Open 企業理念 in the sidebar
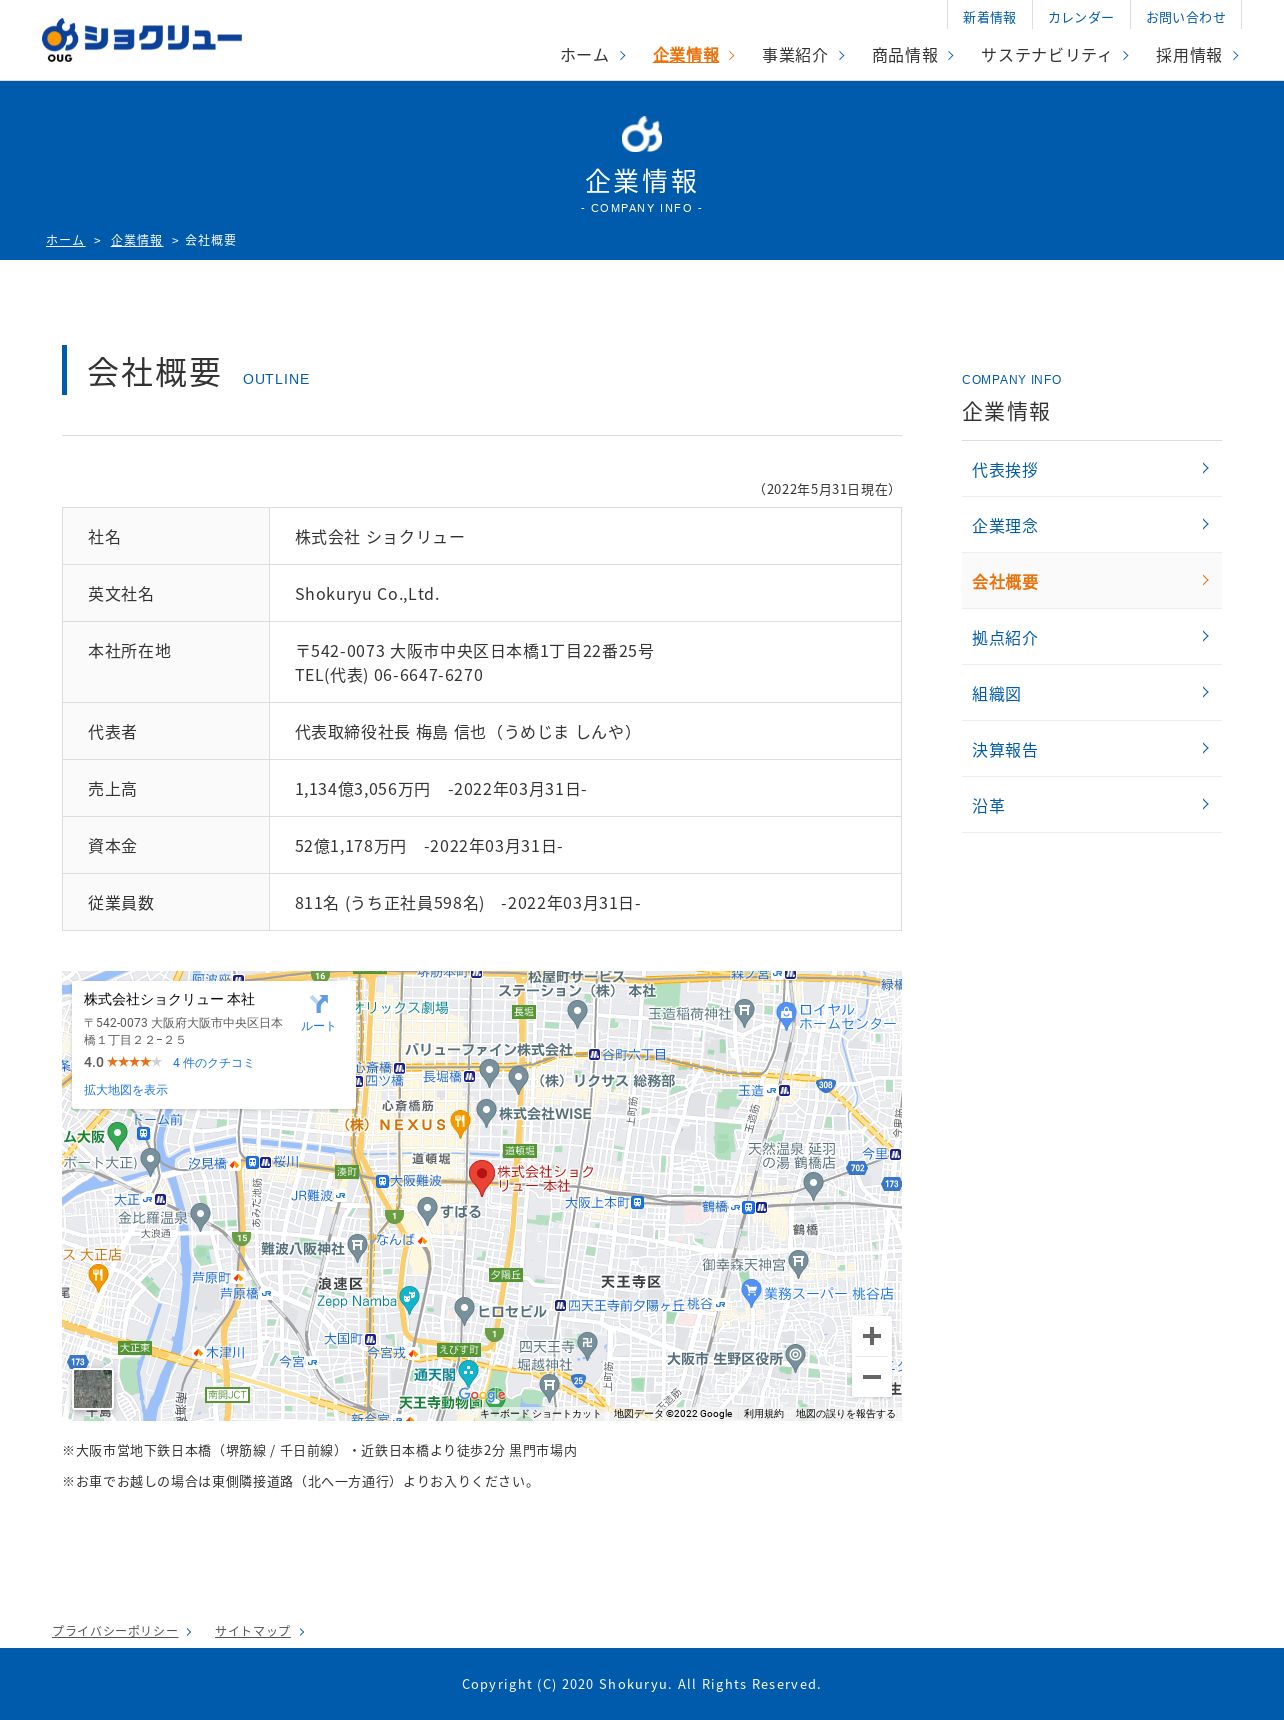 (1092, 525)
